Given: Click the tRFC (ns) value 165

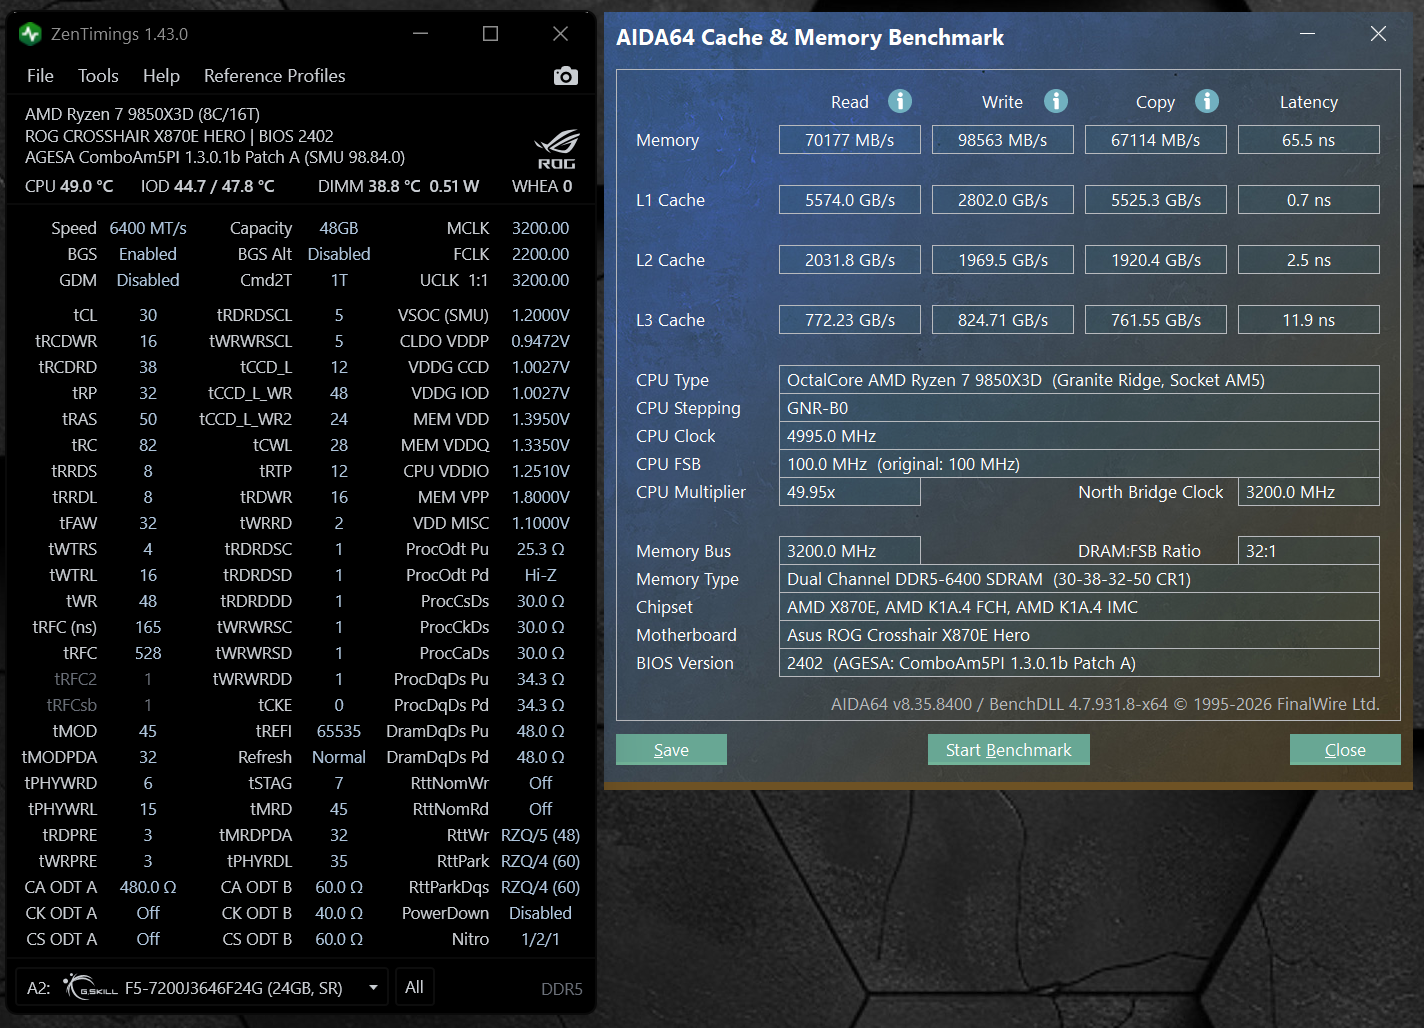Looking at the screenshot, I should coord(148,627).
